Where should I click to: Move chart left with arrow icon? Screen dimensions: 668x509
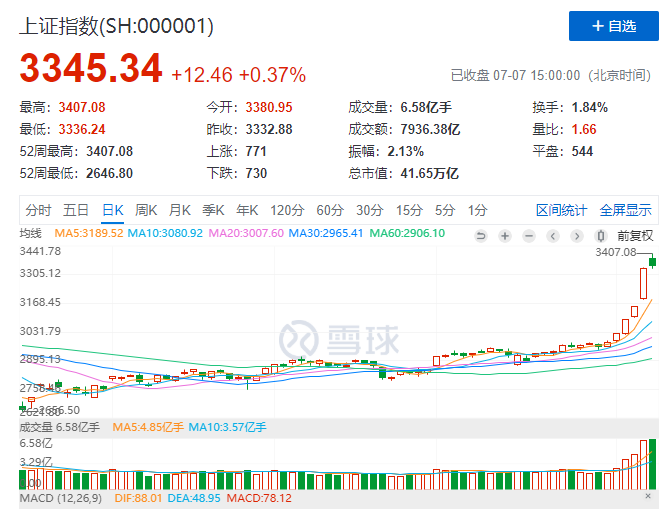coord(553,236)
